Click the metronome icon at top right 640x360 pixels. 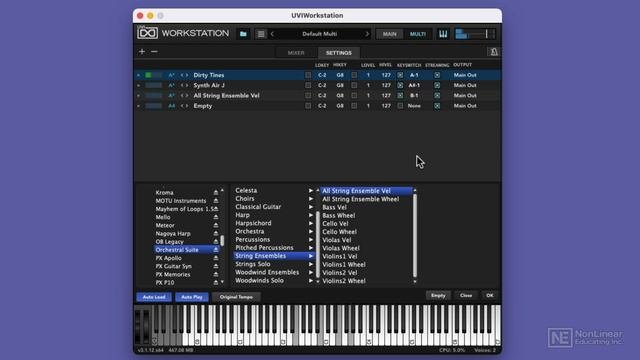[493, 52]
